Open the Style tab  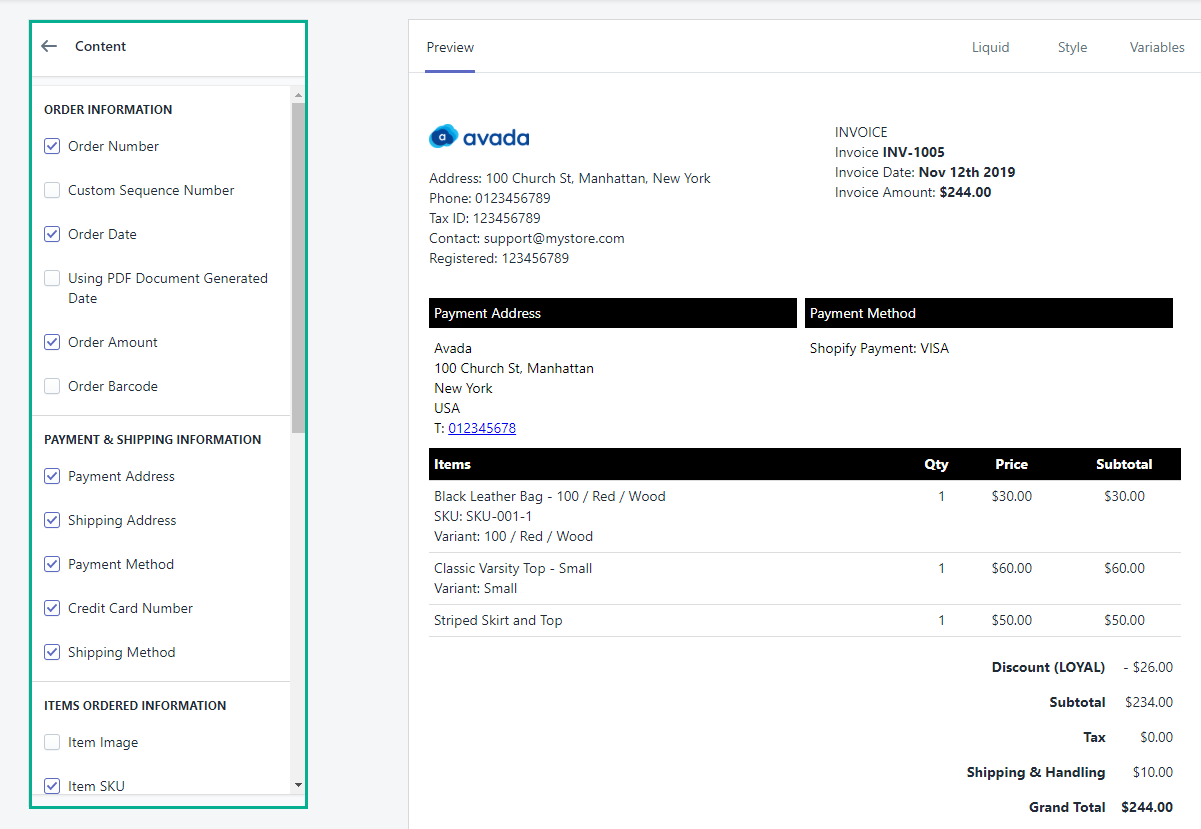pos(1072,47)
